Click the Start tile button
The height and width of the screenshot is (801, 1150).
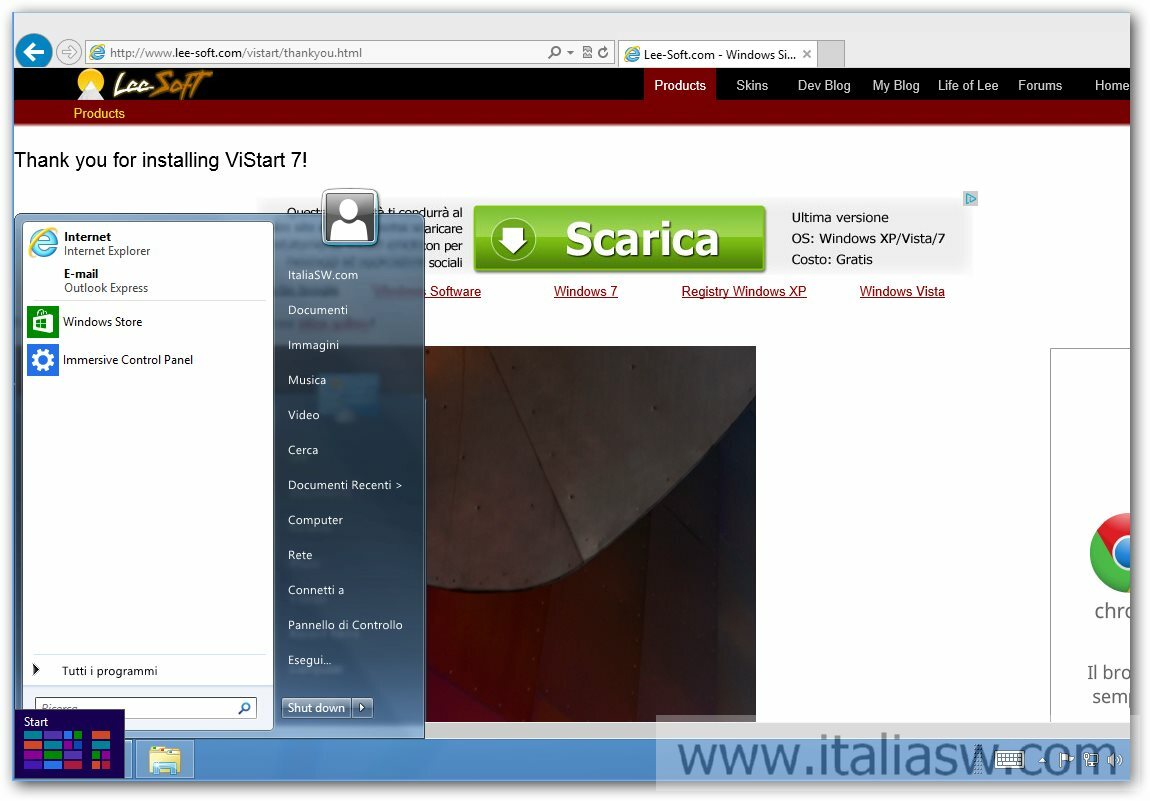click(x=70, y=743)
